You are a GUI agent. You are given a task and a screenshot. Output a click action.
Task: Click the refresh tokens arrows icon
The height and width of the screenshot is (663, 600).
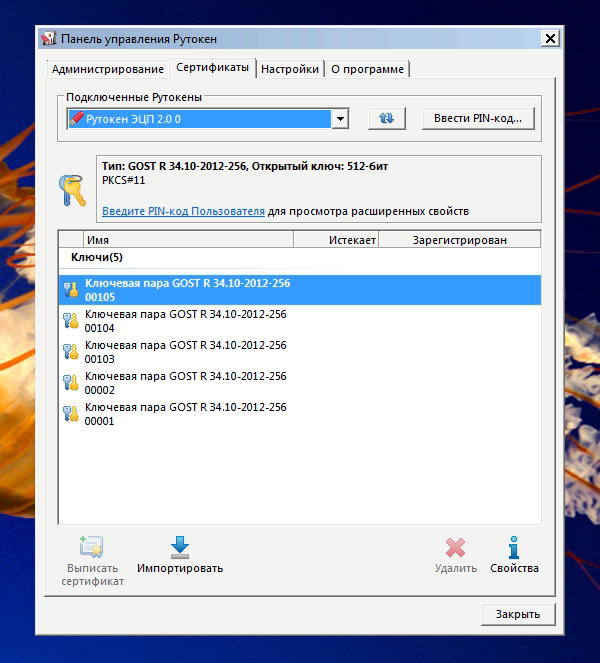(x=386, y=118)
